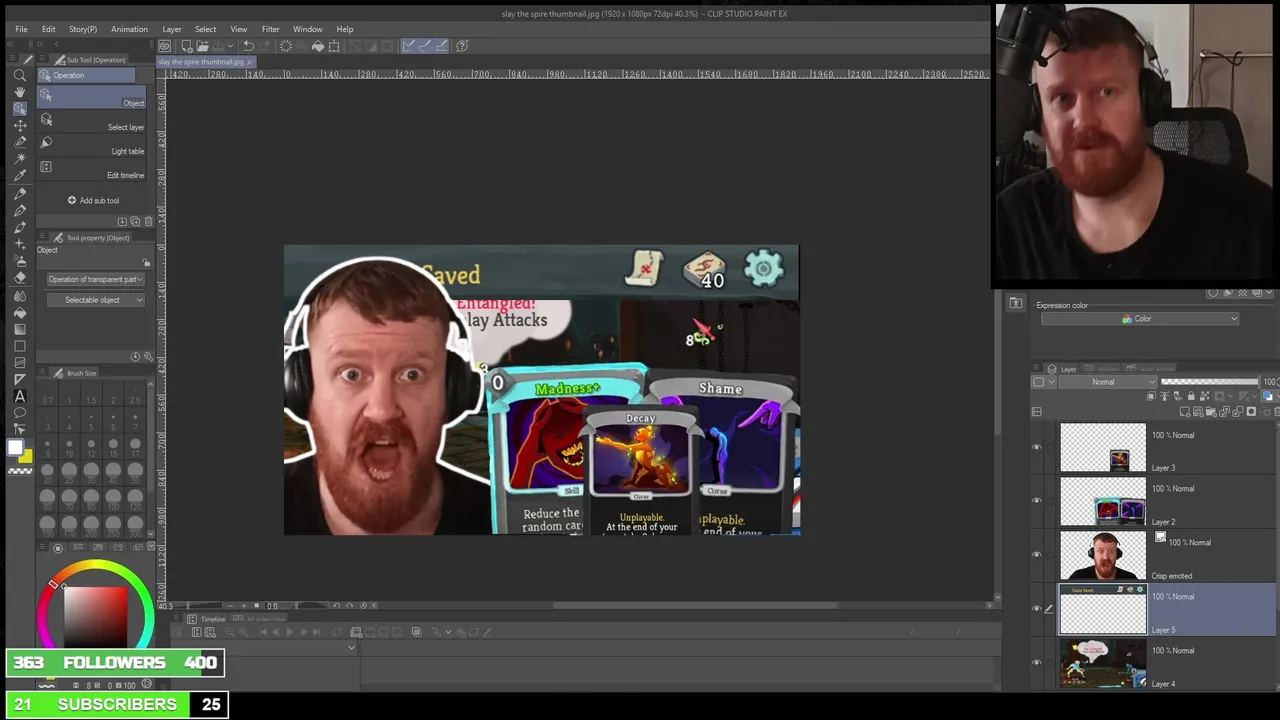Select the Move layer tool
This screenshot has width=1280, height=720.
pos(20,125)
